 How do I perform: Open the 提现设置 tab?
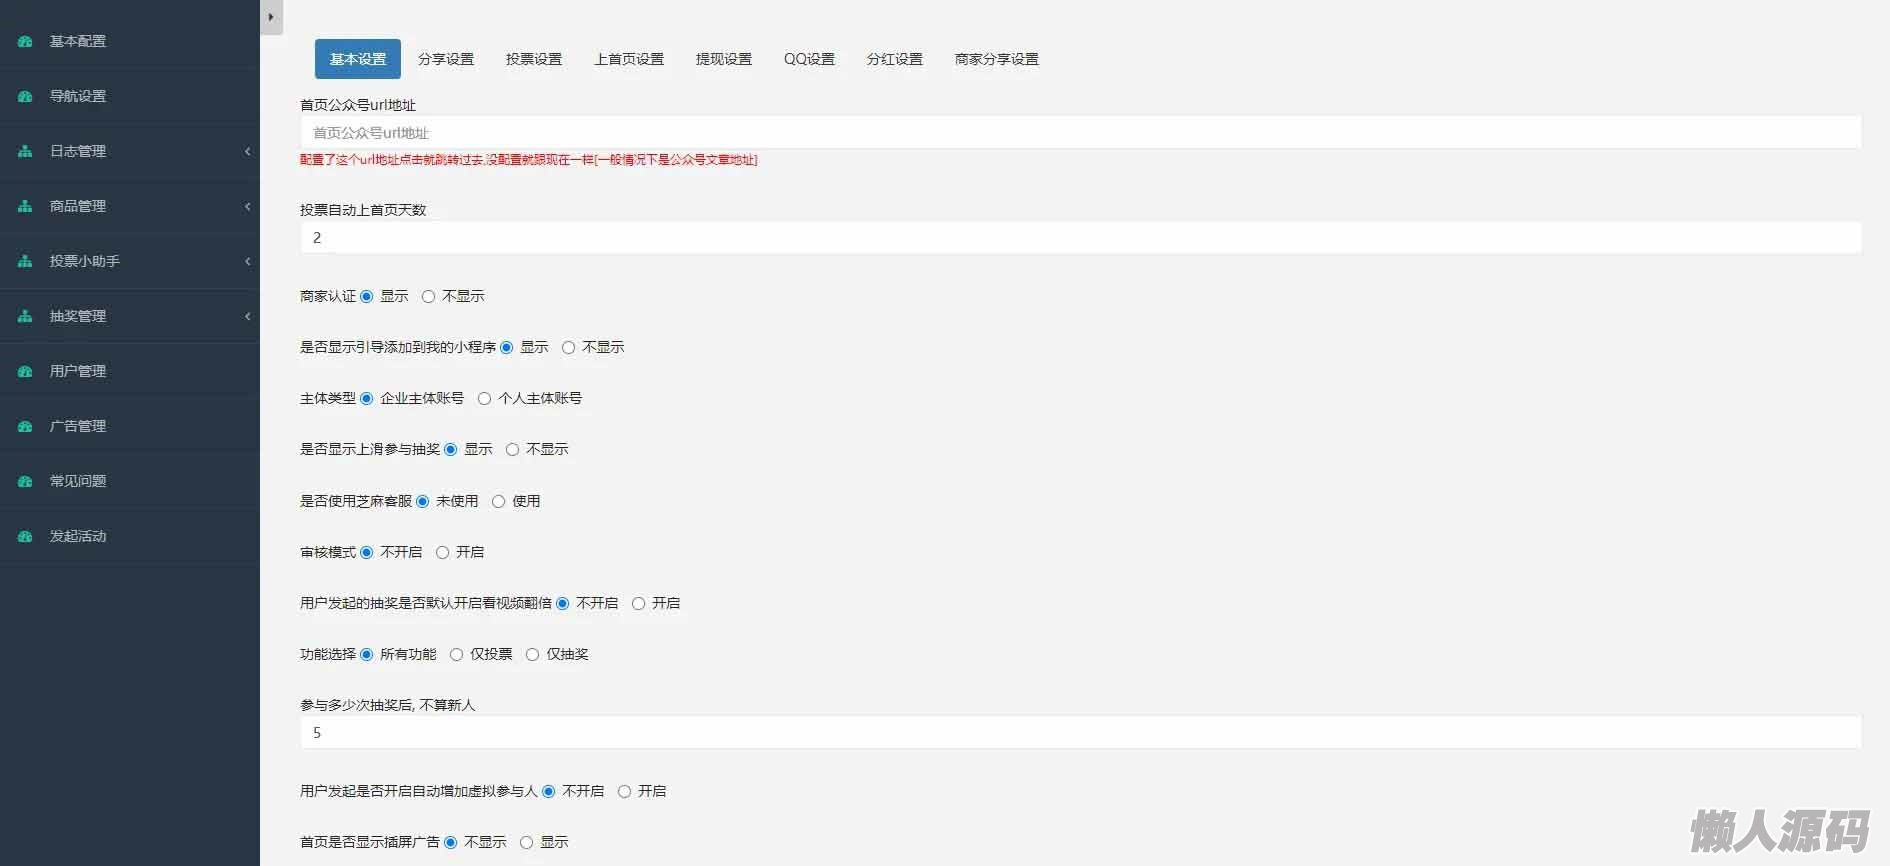(724, 59)
